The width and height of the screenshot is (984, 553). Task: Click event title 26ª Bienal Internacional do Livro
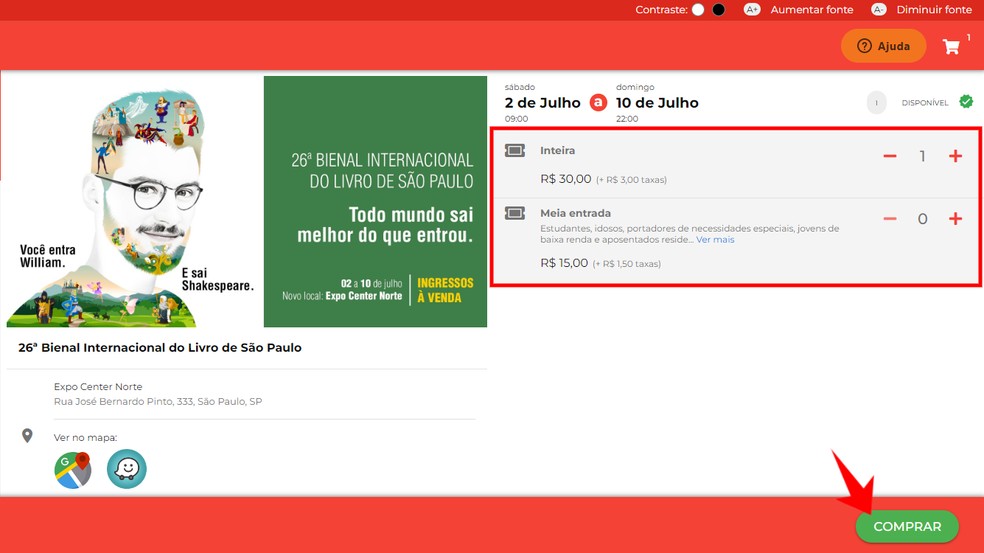[x=159, y=348]
